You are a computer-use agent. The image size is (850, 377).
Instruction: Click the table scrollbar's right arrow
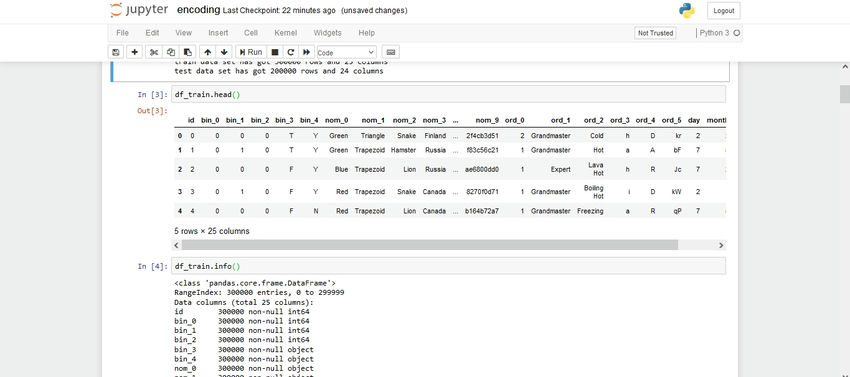[x=721, y=245]
